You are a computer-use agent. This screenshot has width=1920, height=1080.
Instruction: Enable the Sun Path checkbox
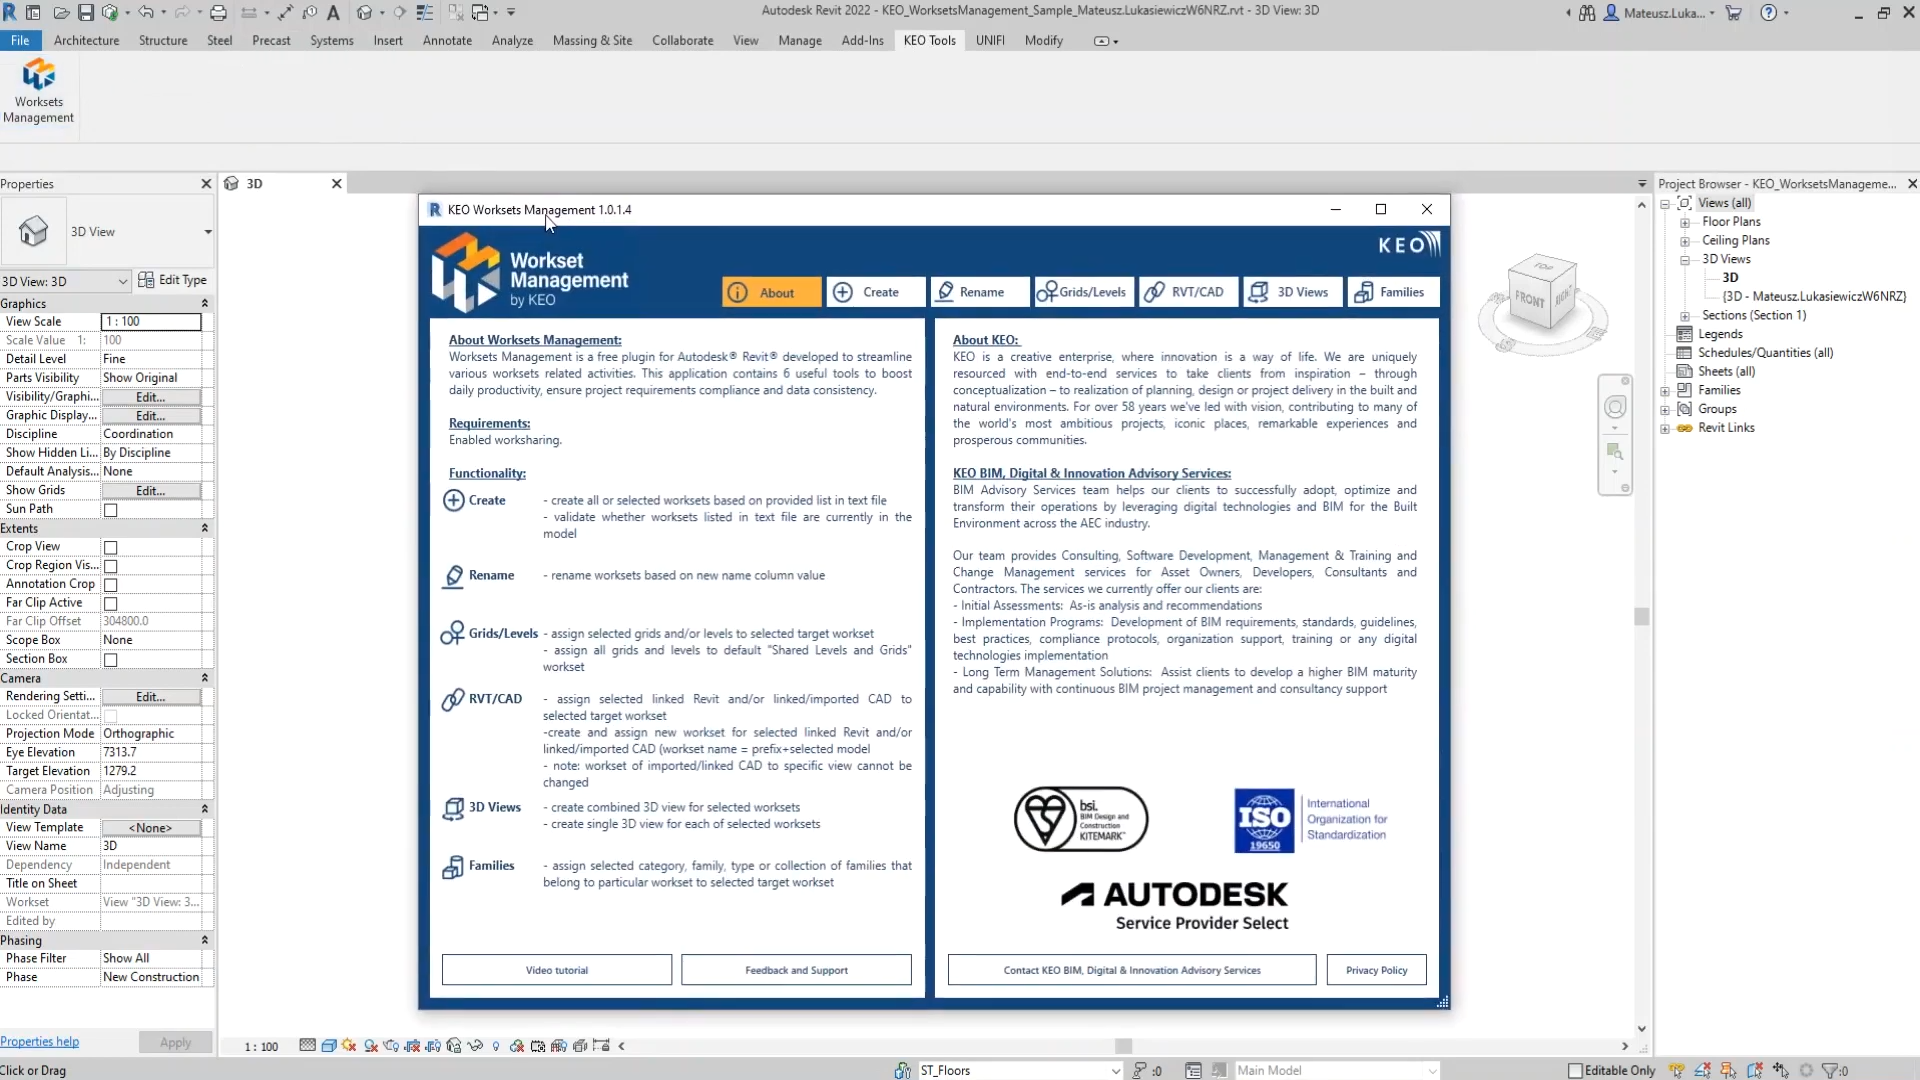click(111, 510)
